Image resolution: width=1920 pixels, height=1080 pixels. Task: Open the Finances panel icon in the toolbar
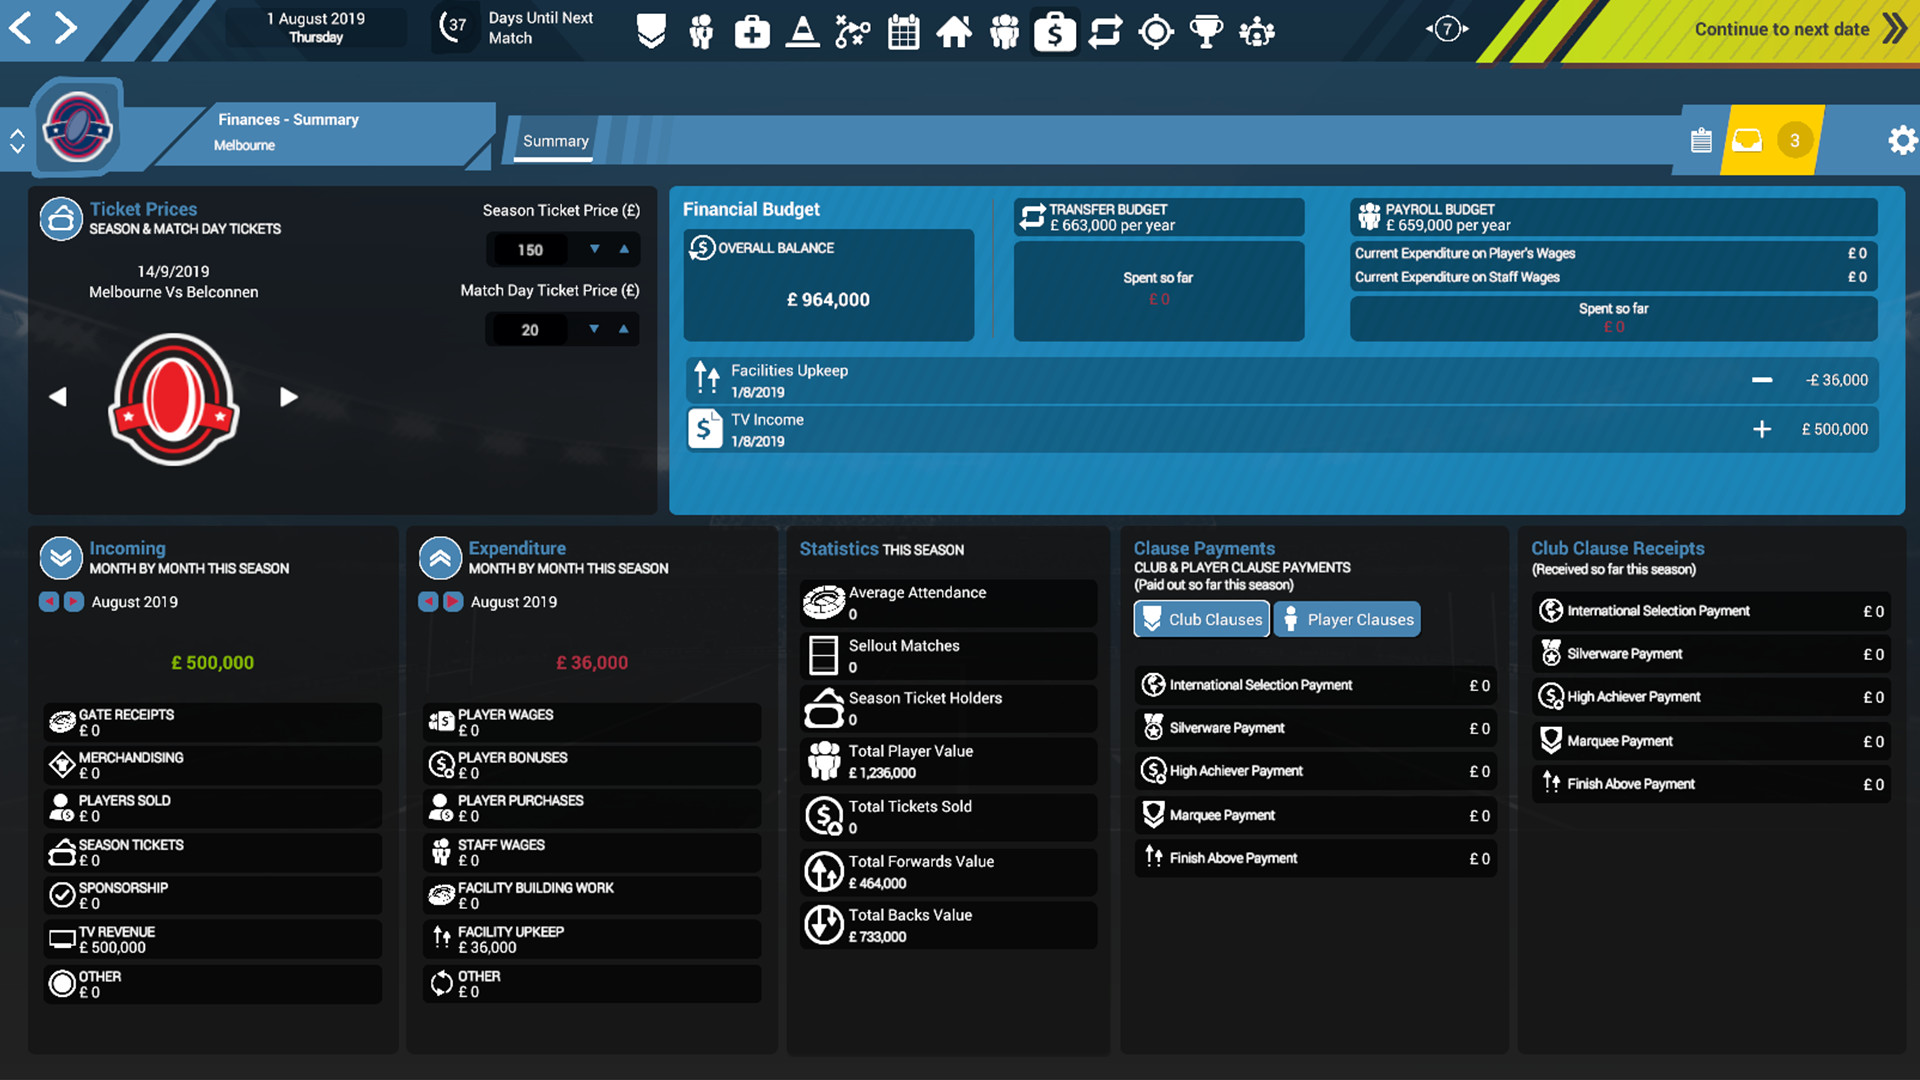(1054, 31)
